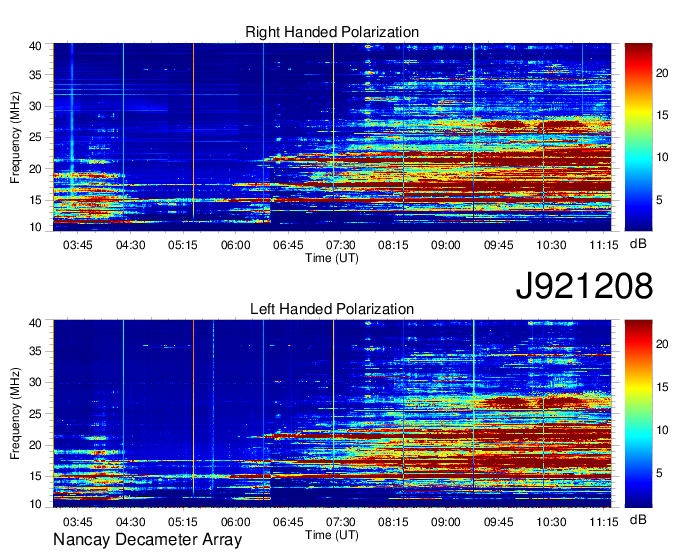The width and height of the screenshot is (680, 552).
Task: Click the "dB" label under the Left Handed colorbar
Action: [638, 520]
